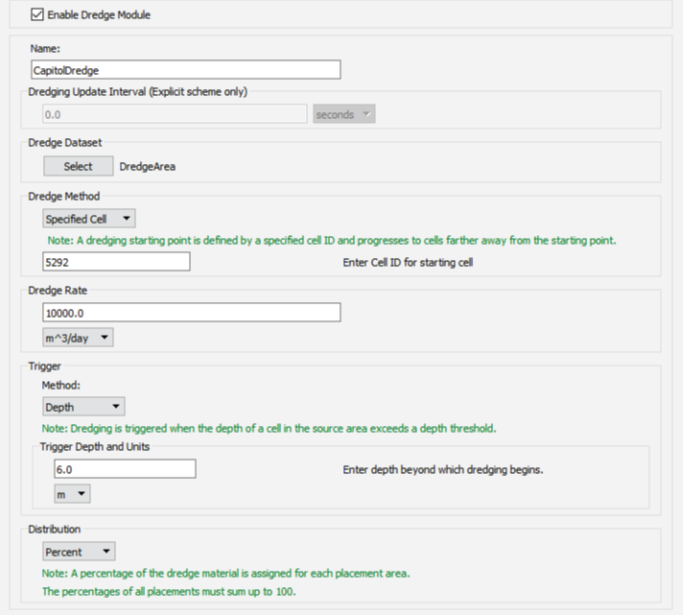Open the m trigger depth units dropdown
The width and height of the screenshot is (683, 615).
click(x=72, y=494)
